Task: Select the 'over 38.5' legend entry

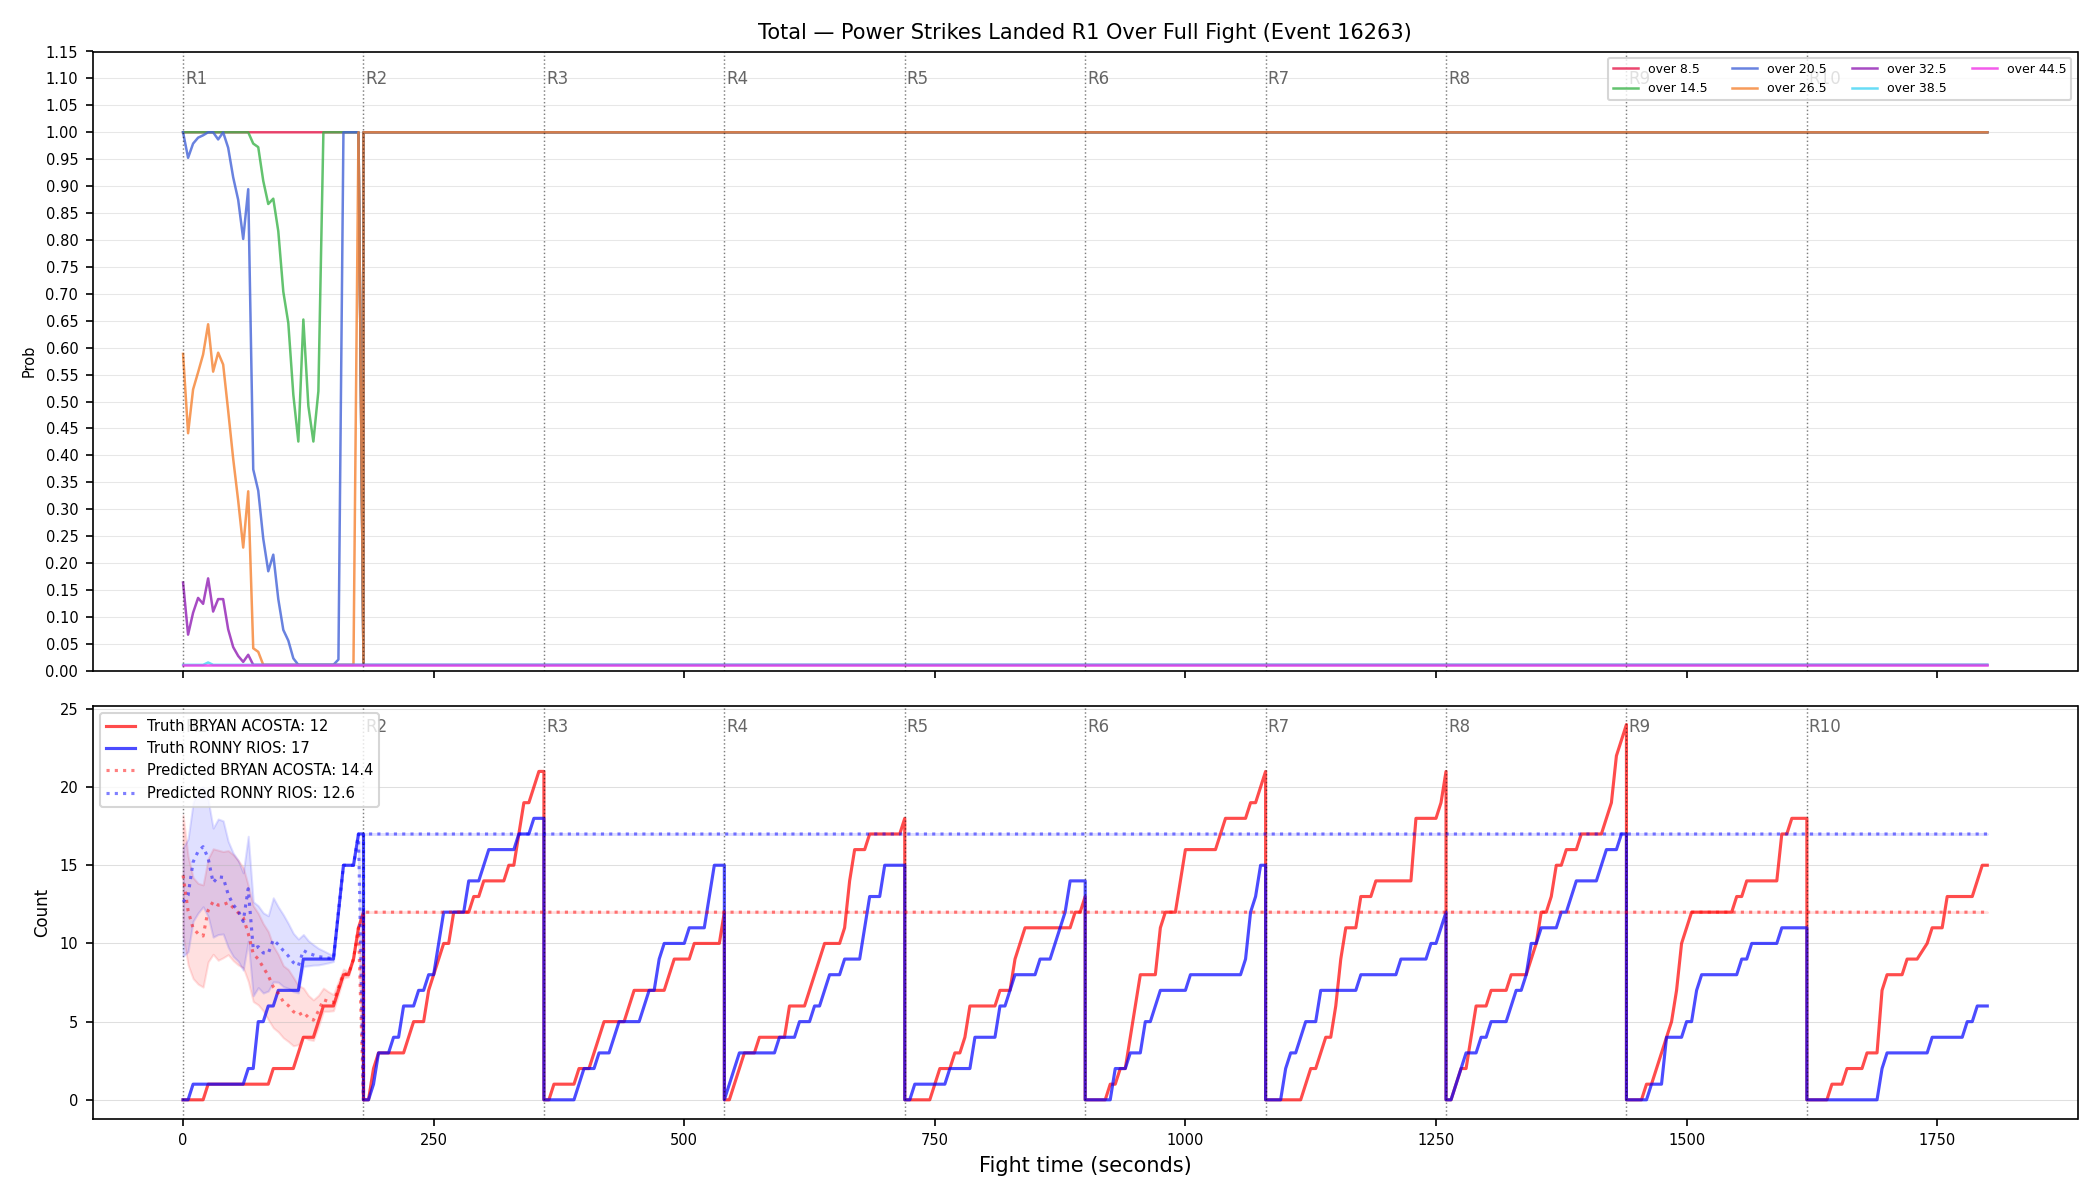Action: tap(1898, 88)
